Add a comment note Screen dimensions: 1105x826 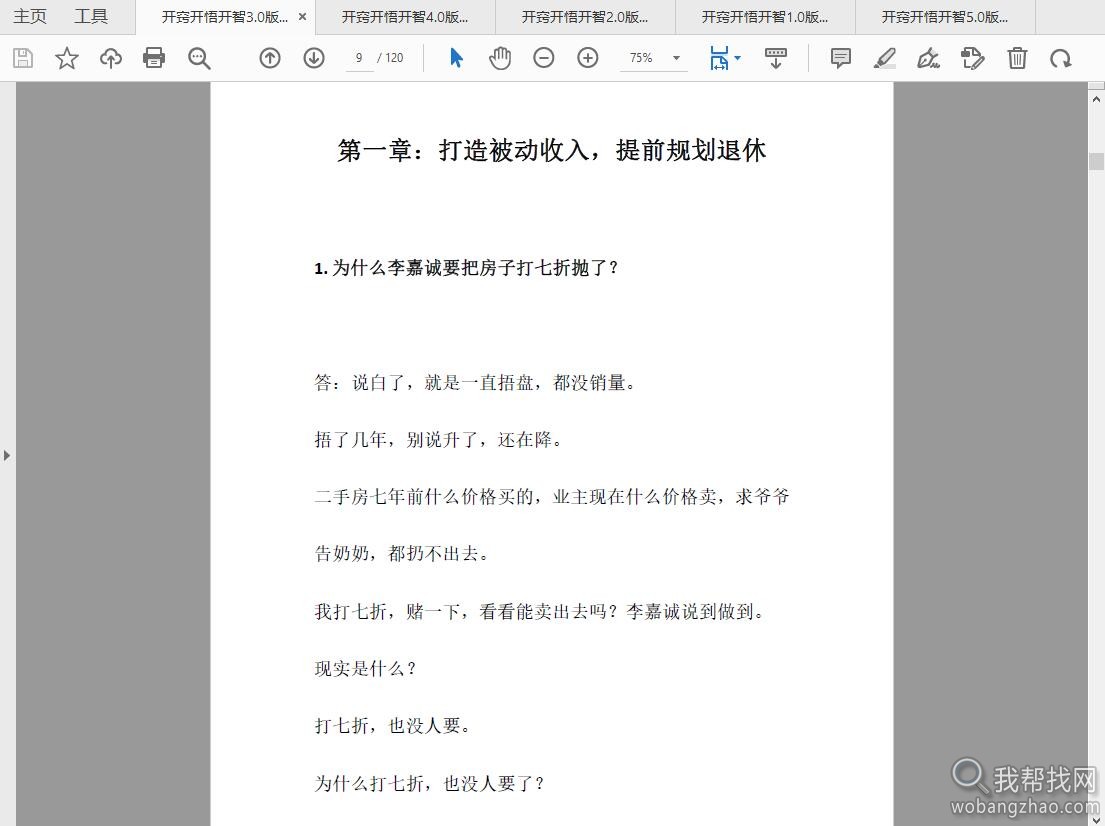tap(840, 58)
